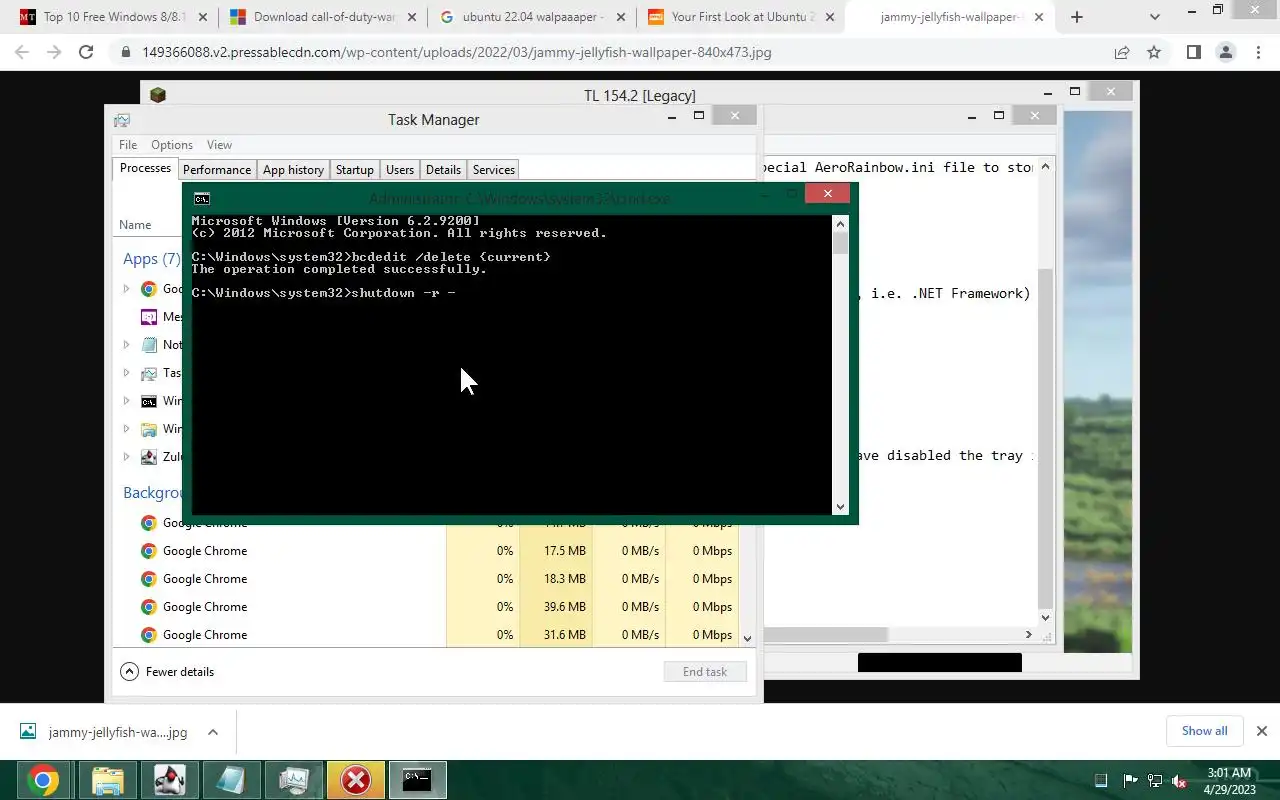This screenshot has width=1280, height=800.
Task: Expand the Google Chrome app row
Action: 126,289
